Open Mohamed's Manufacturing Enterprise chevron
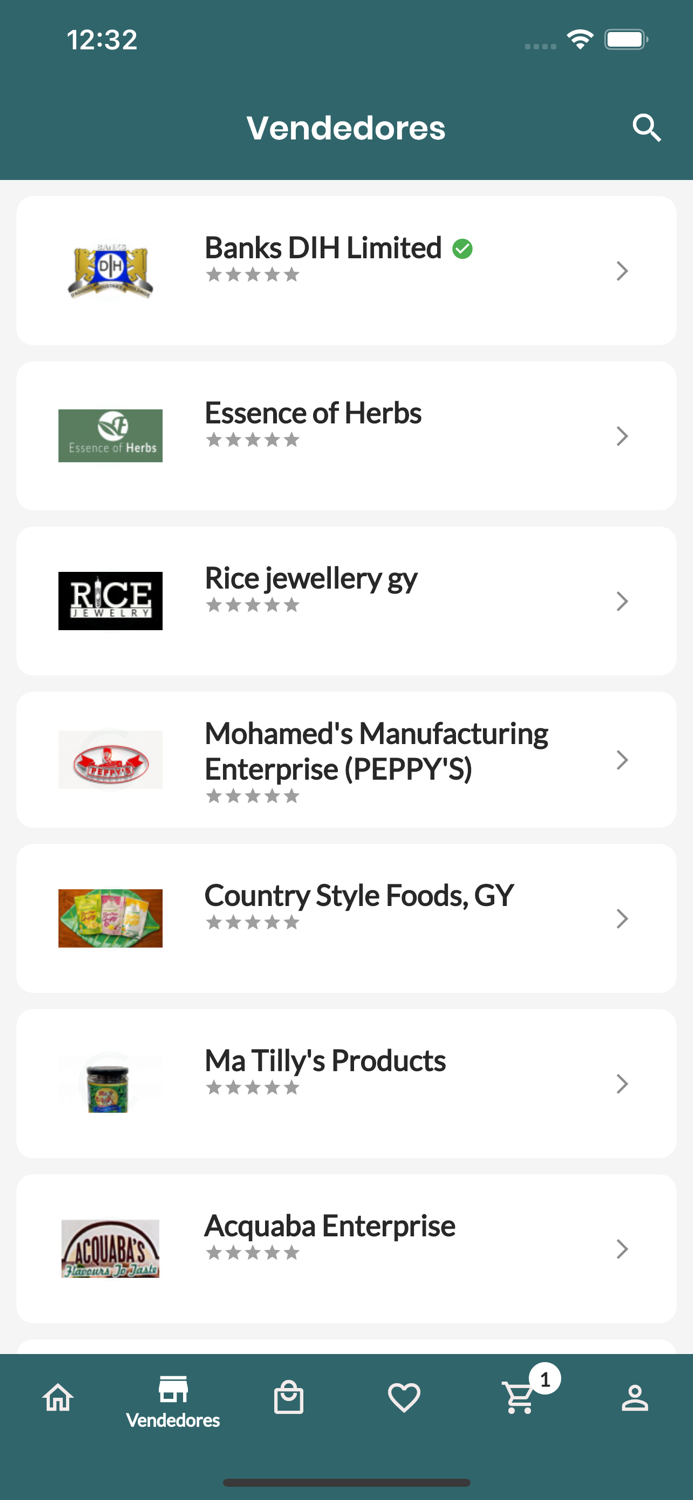Viewport: 693px width, 1500px height. [x=622, y=759]
